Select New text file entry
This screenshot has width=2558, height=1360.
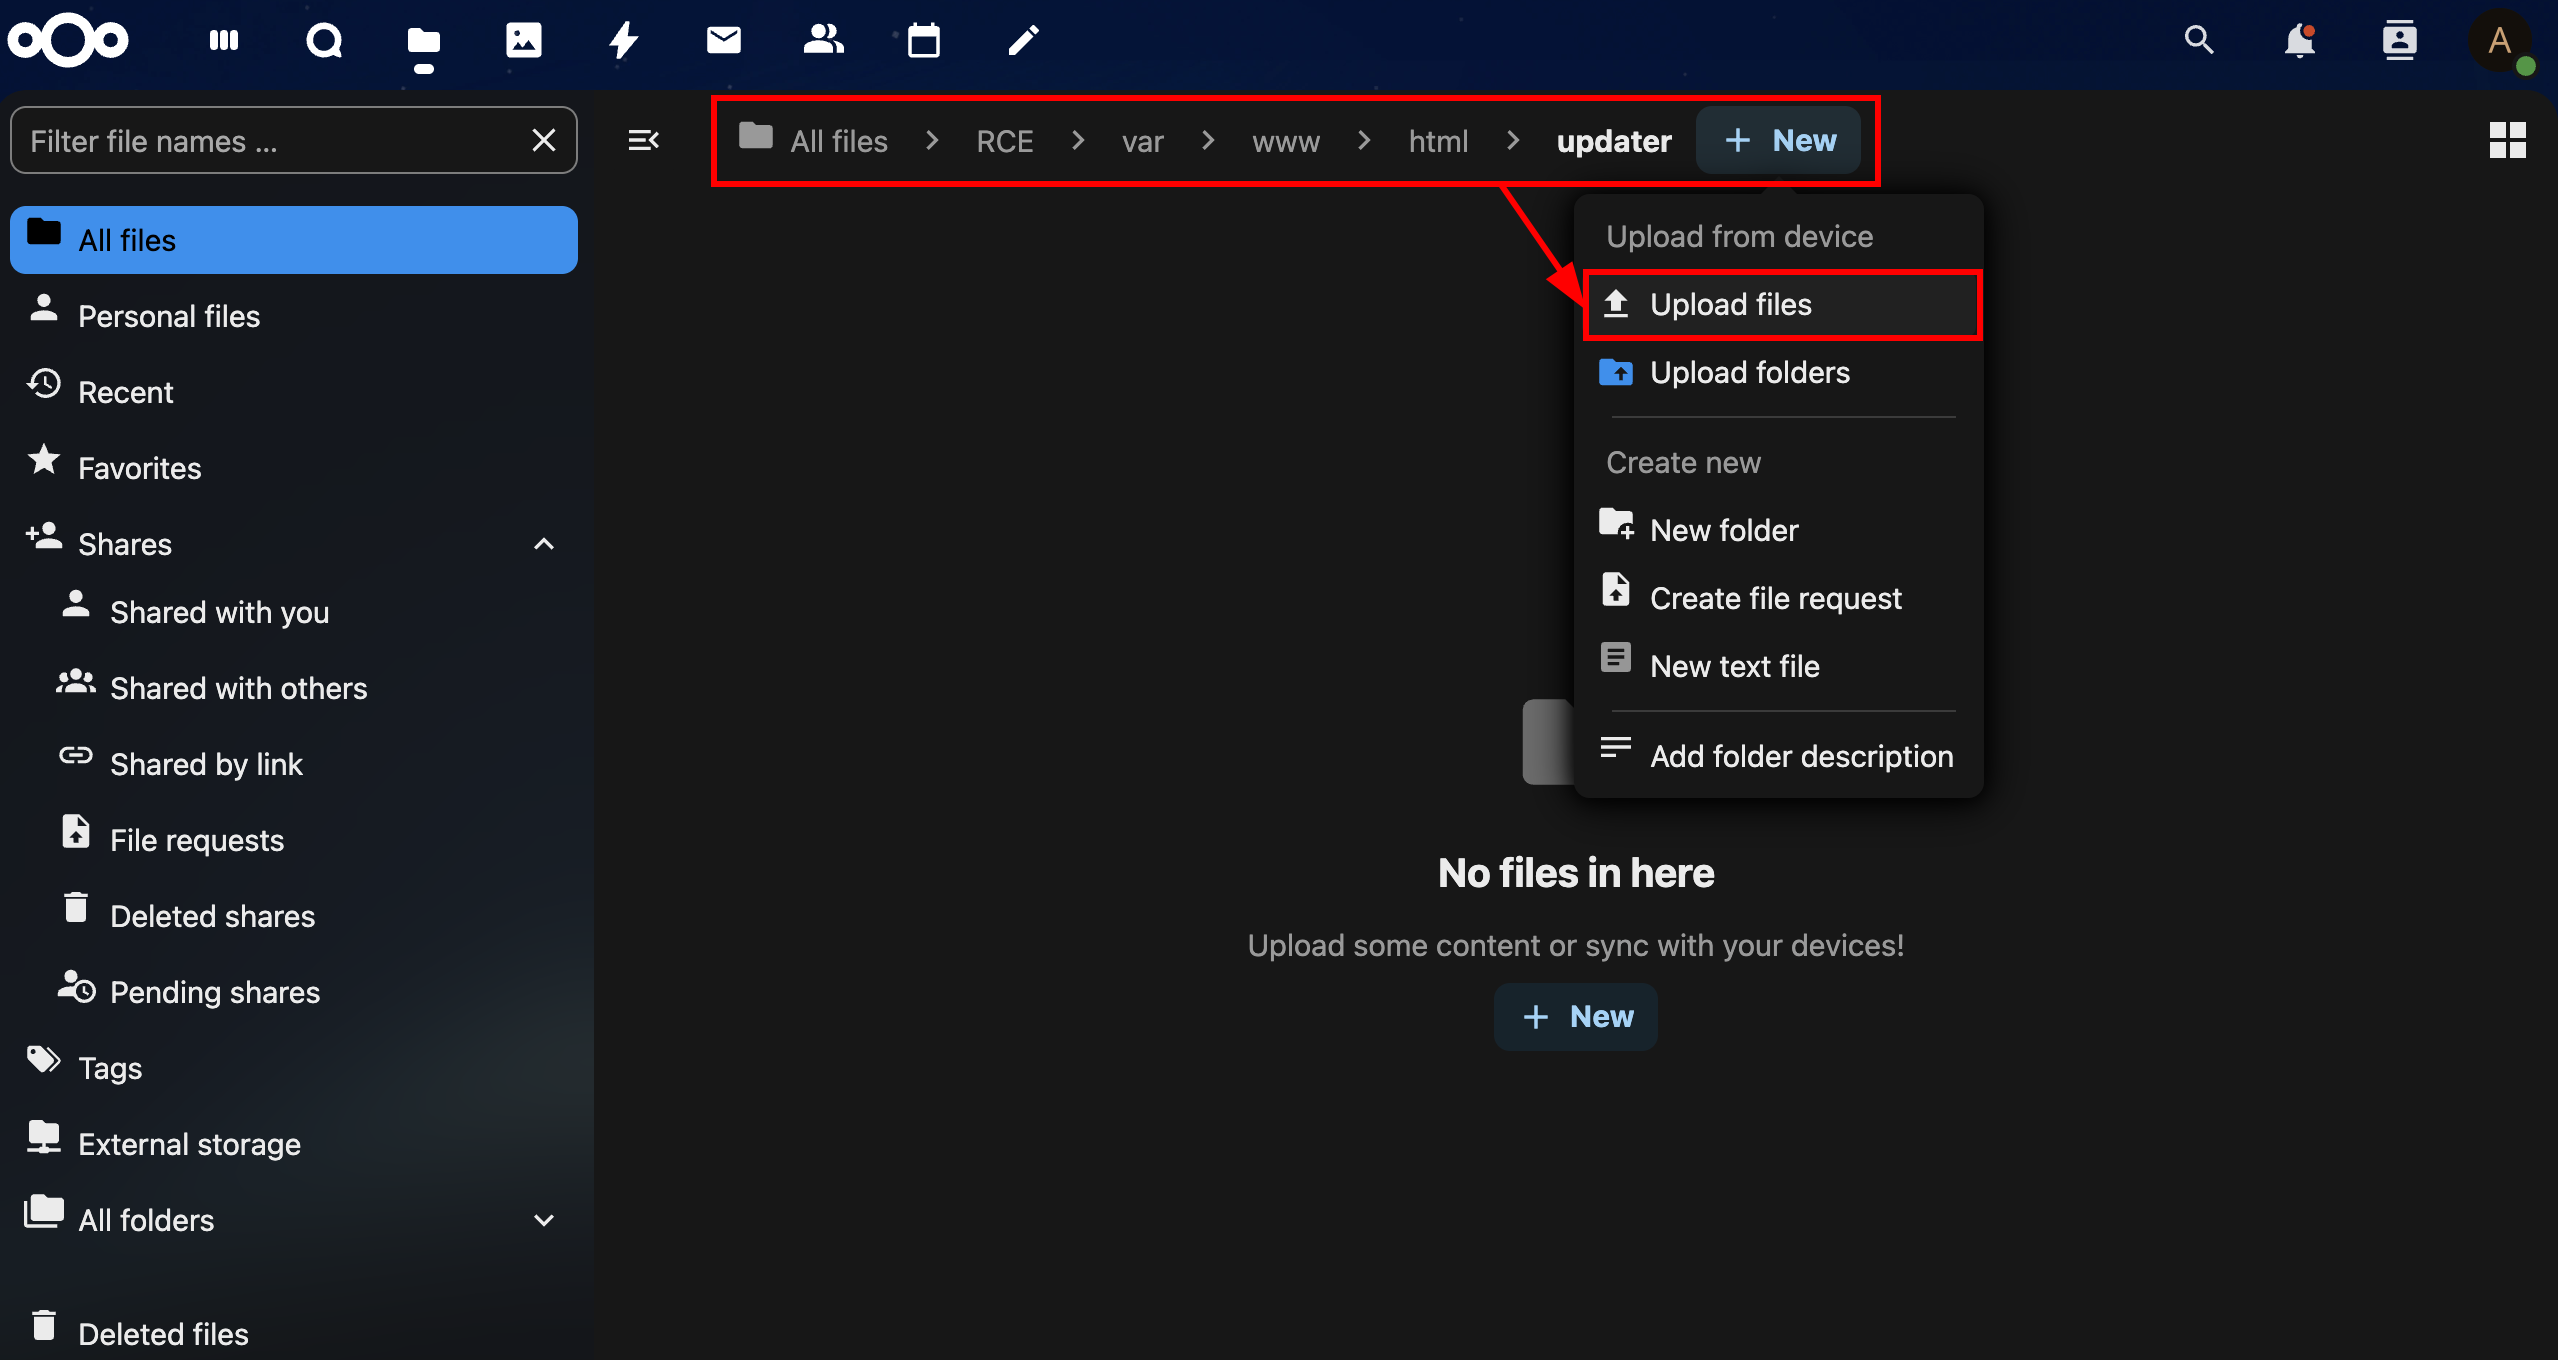(1778, 666)
